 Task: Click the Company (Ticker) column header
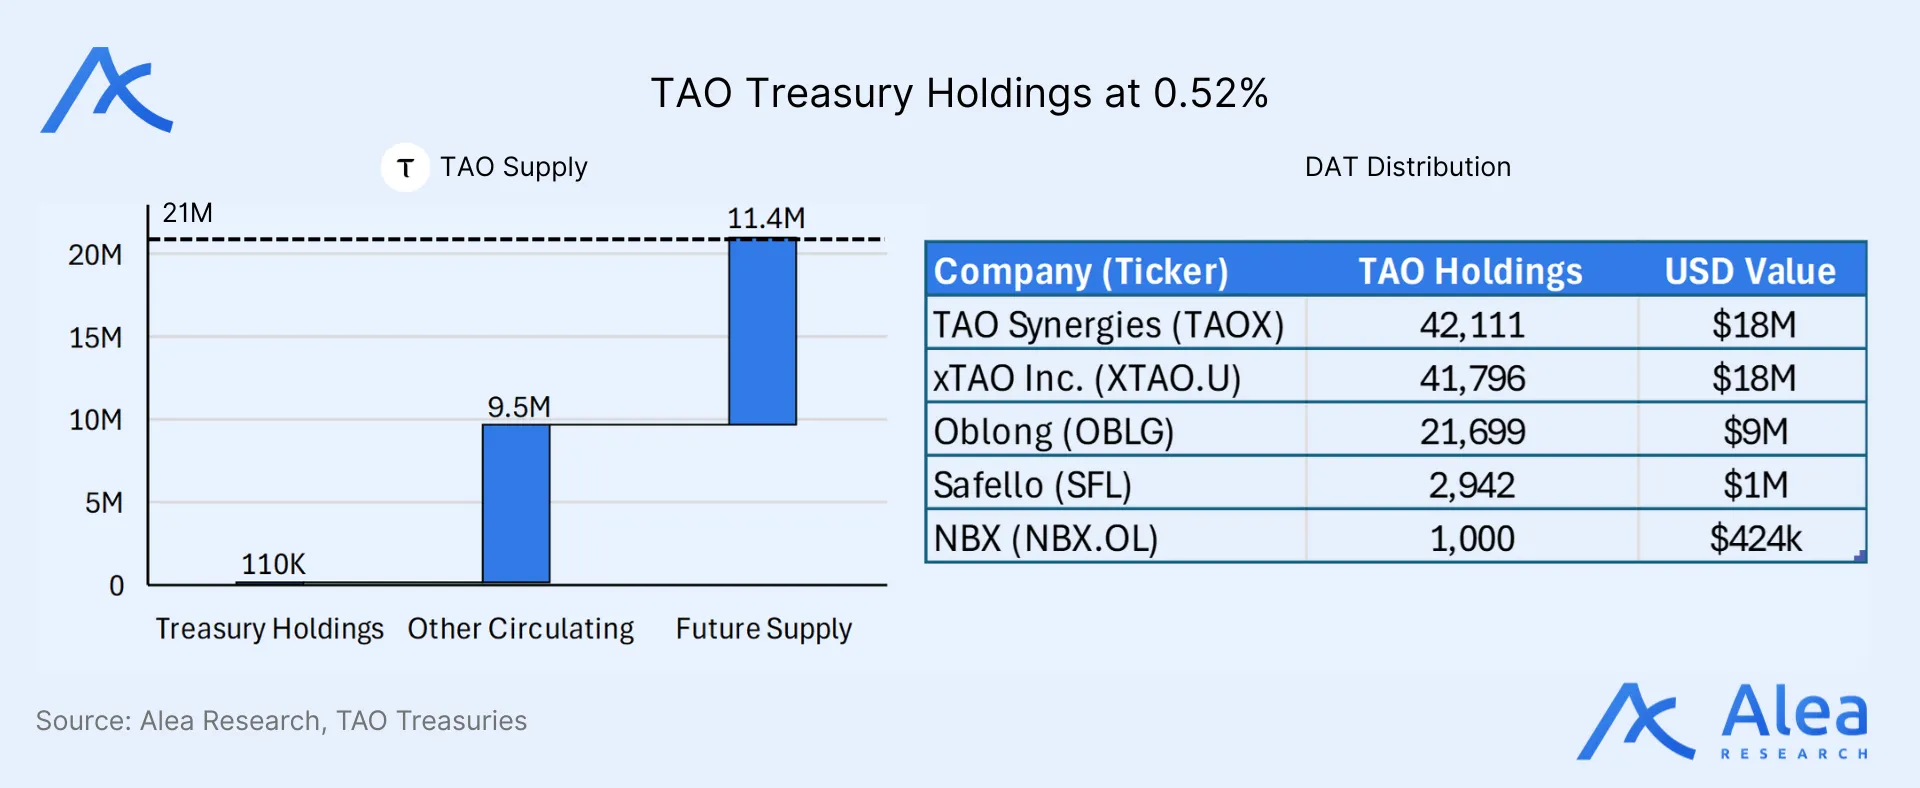coord(1081,271)
